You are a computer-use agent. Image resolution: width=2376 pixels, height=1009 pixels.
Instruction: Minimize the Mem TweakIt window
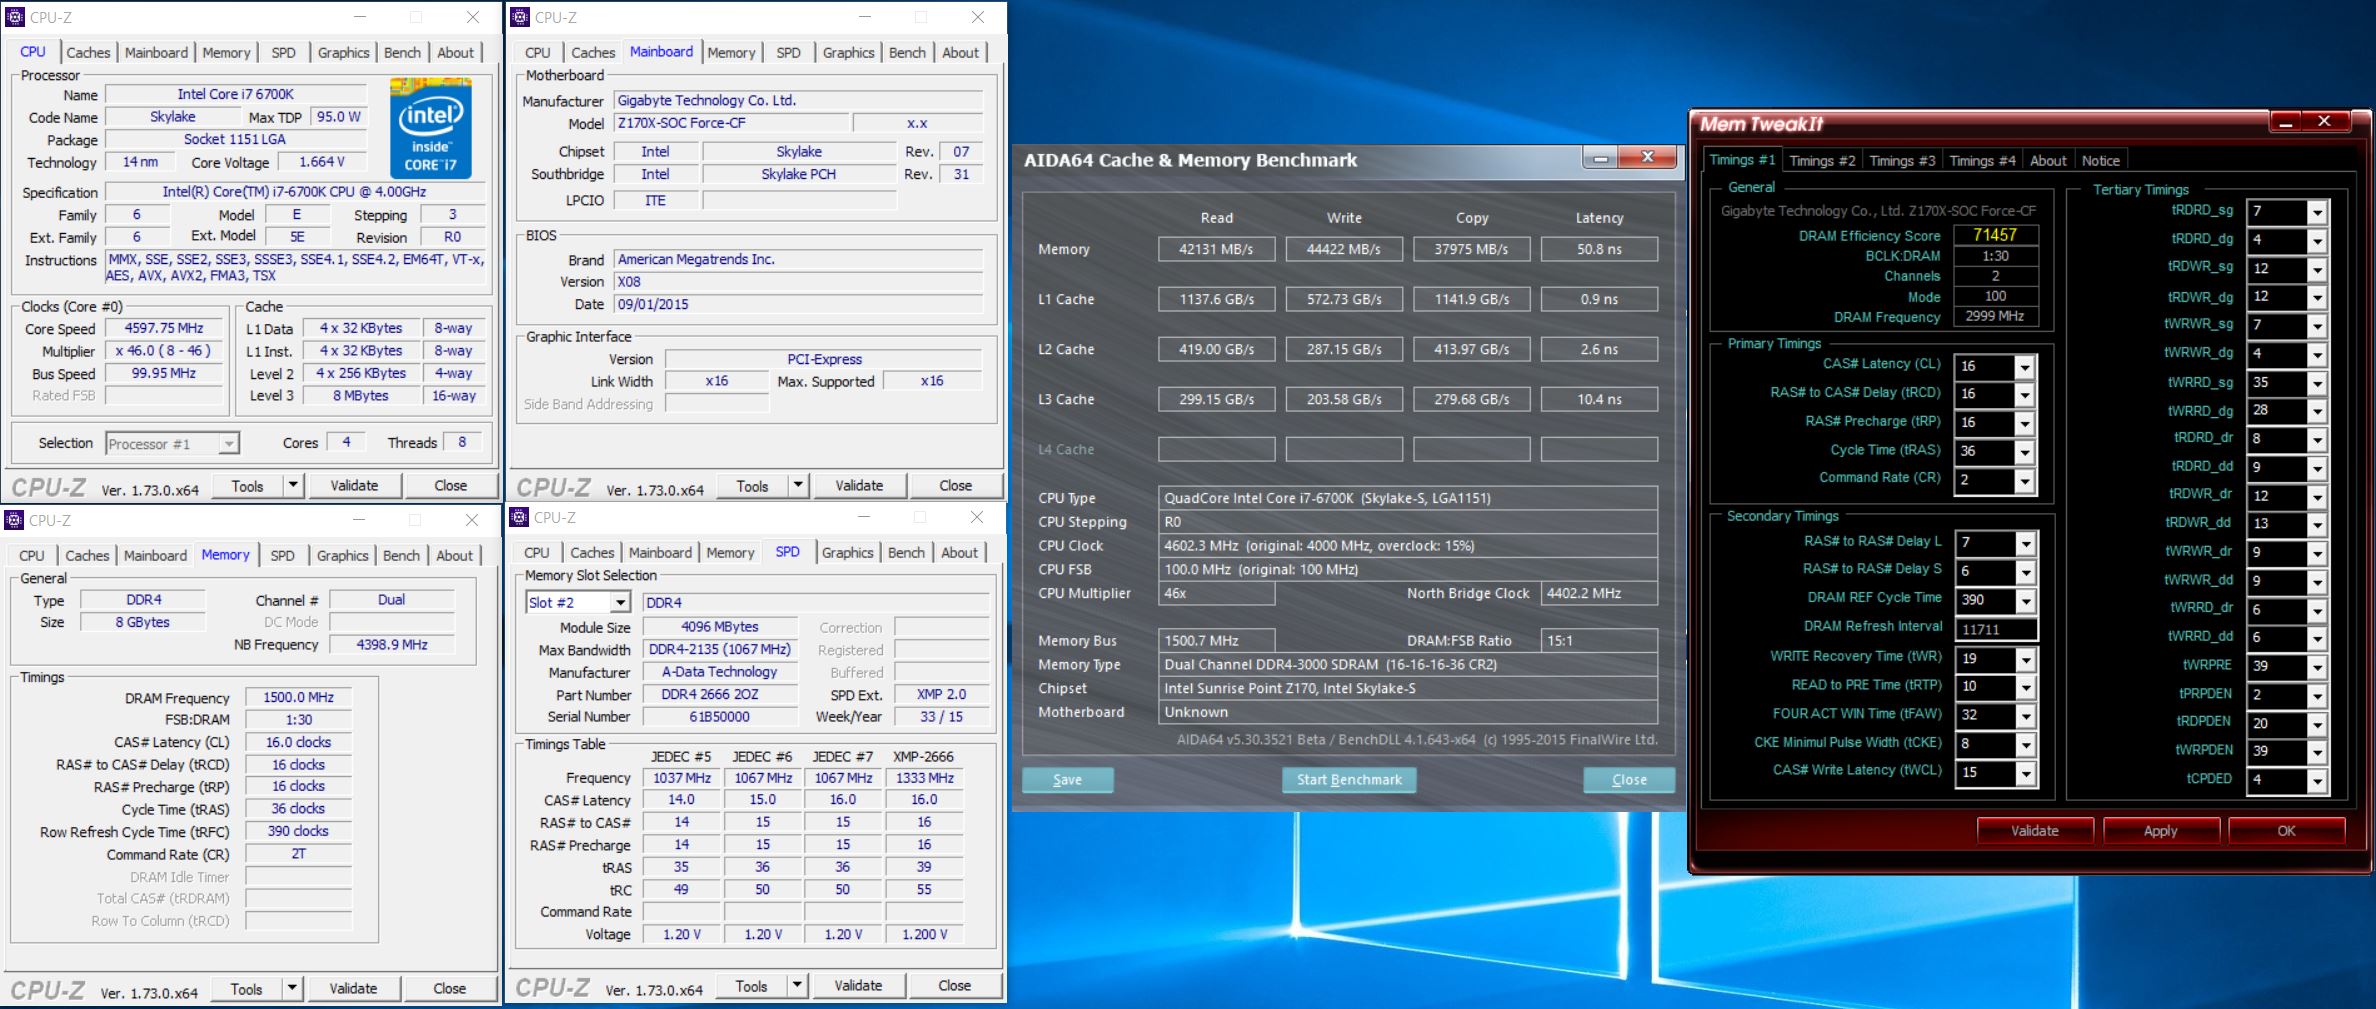pyautogui.click(x=2285, y=122)
